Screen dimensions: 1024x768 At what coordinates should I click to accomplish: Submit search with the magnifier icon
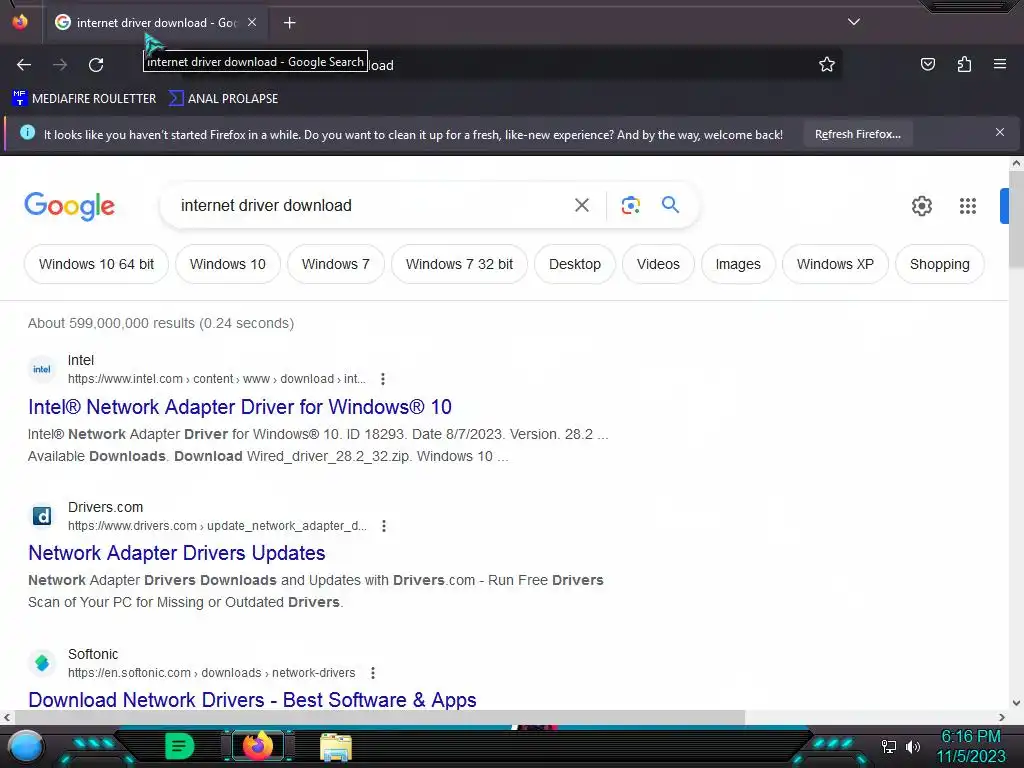pyautogui.click(x=670, y=205)
